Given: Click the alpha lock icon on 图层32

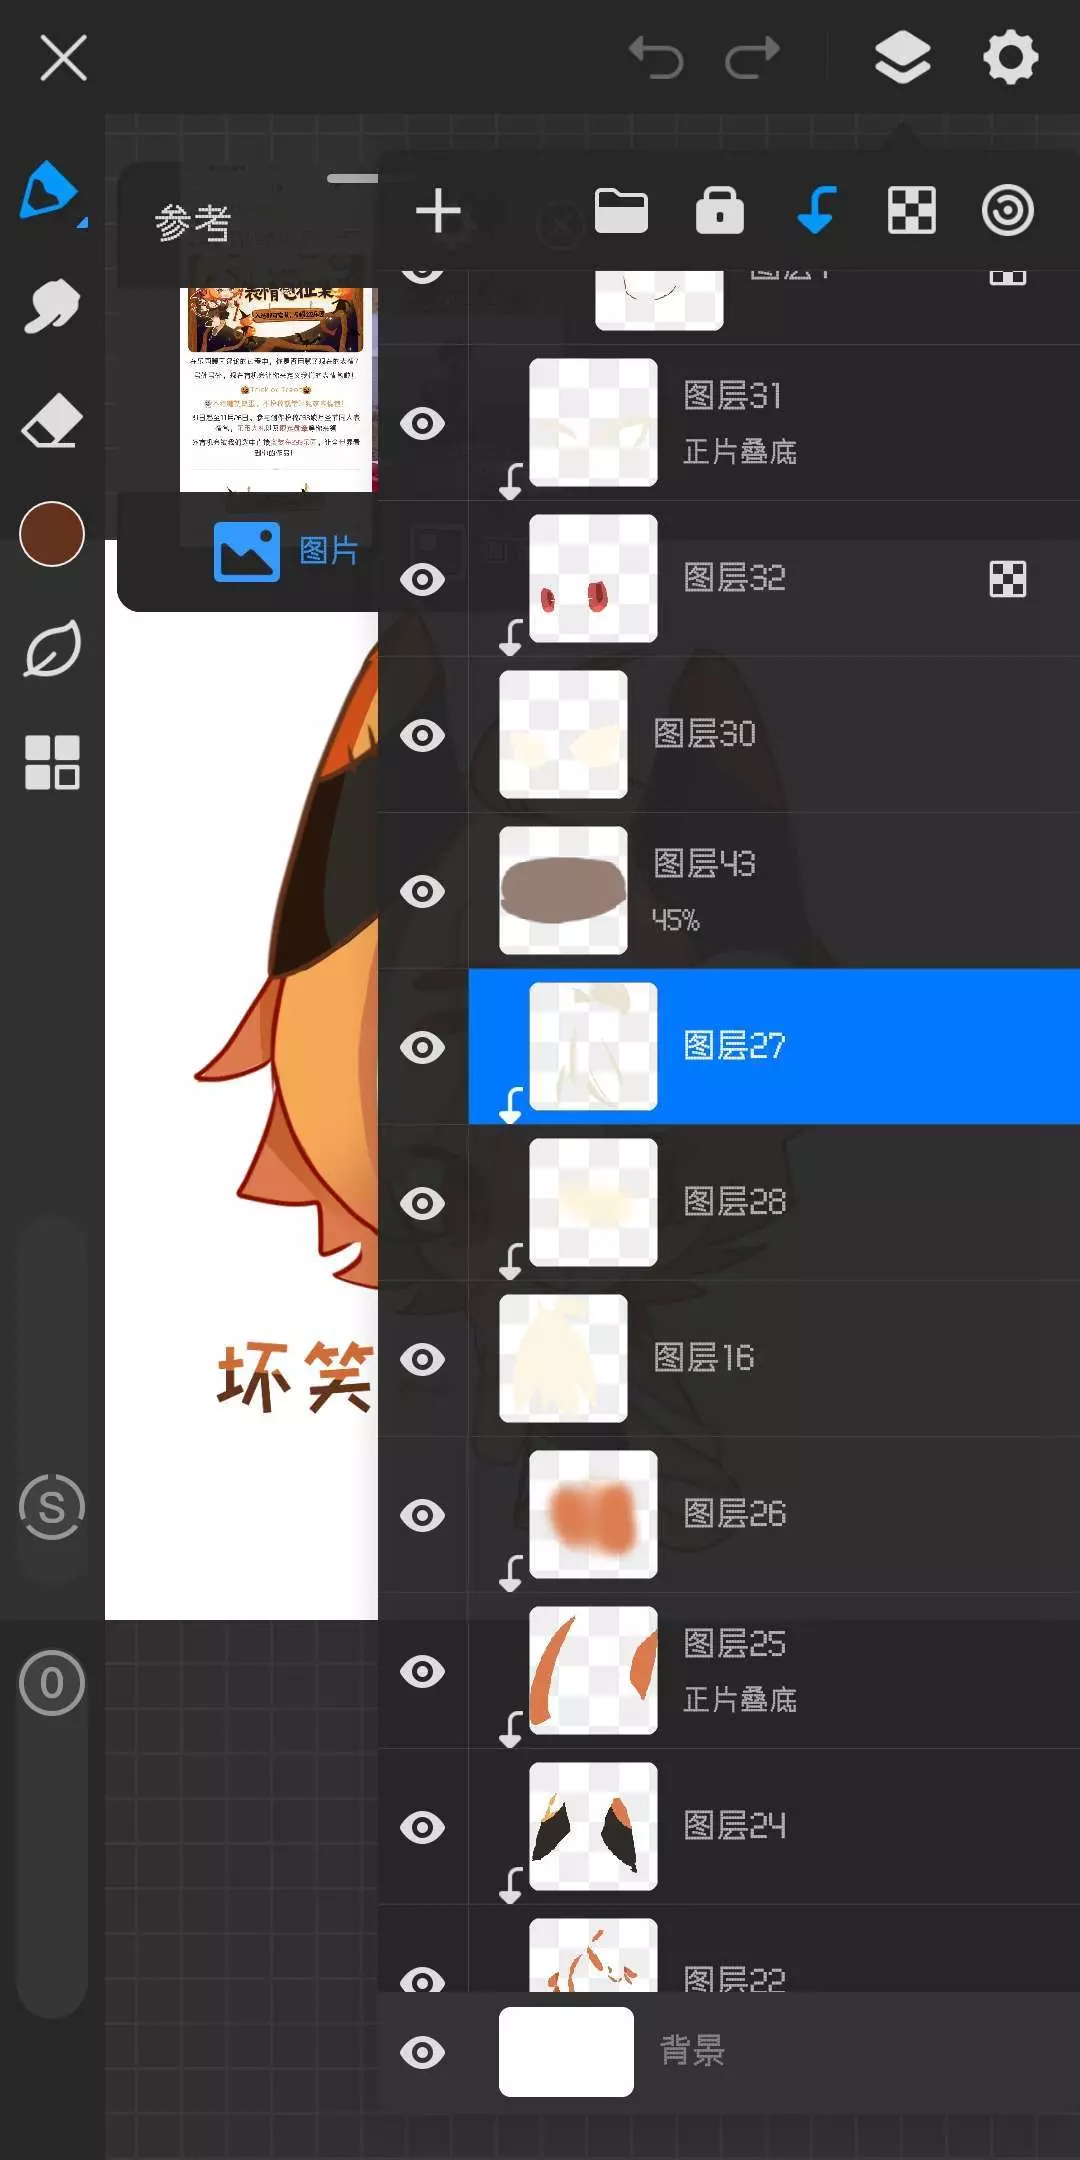Looking at the screenshot, I should click(x=1007, y=578).
